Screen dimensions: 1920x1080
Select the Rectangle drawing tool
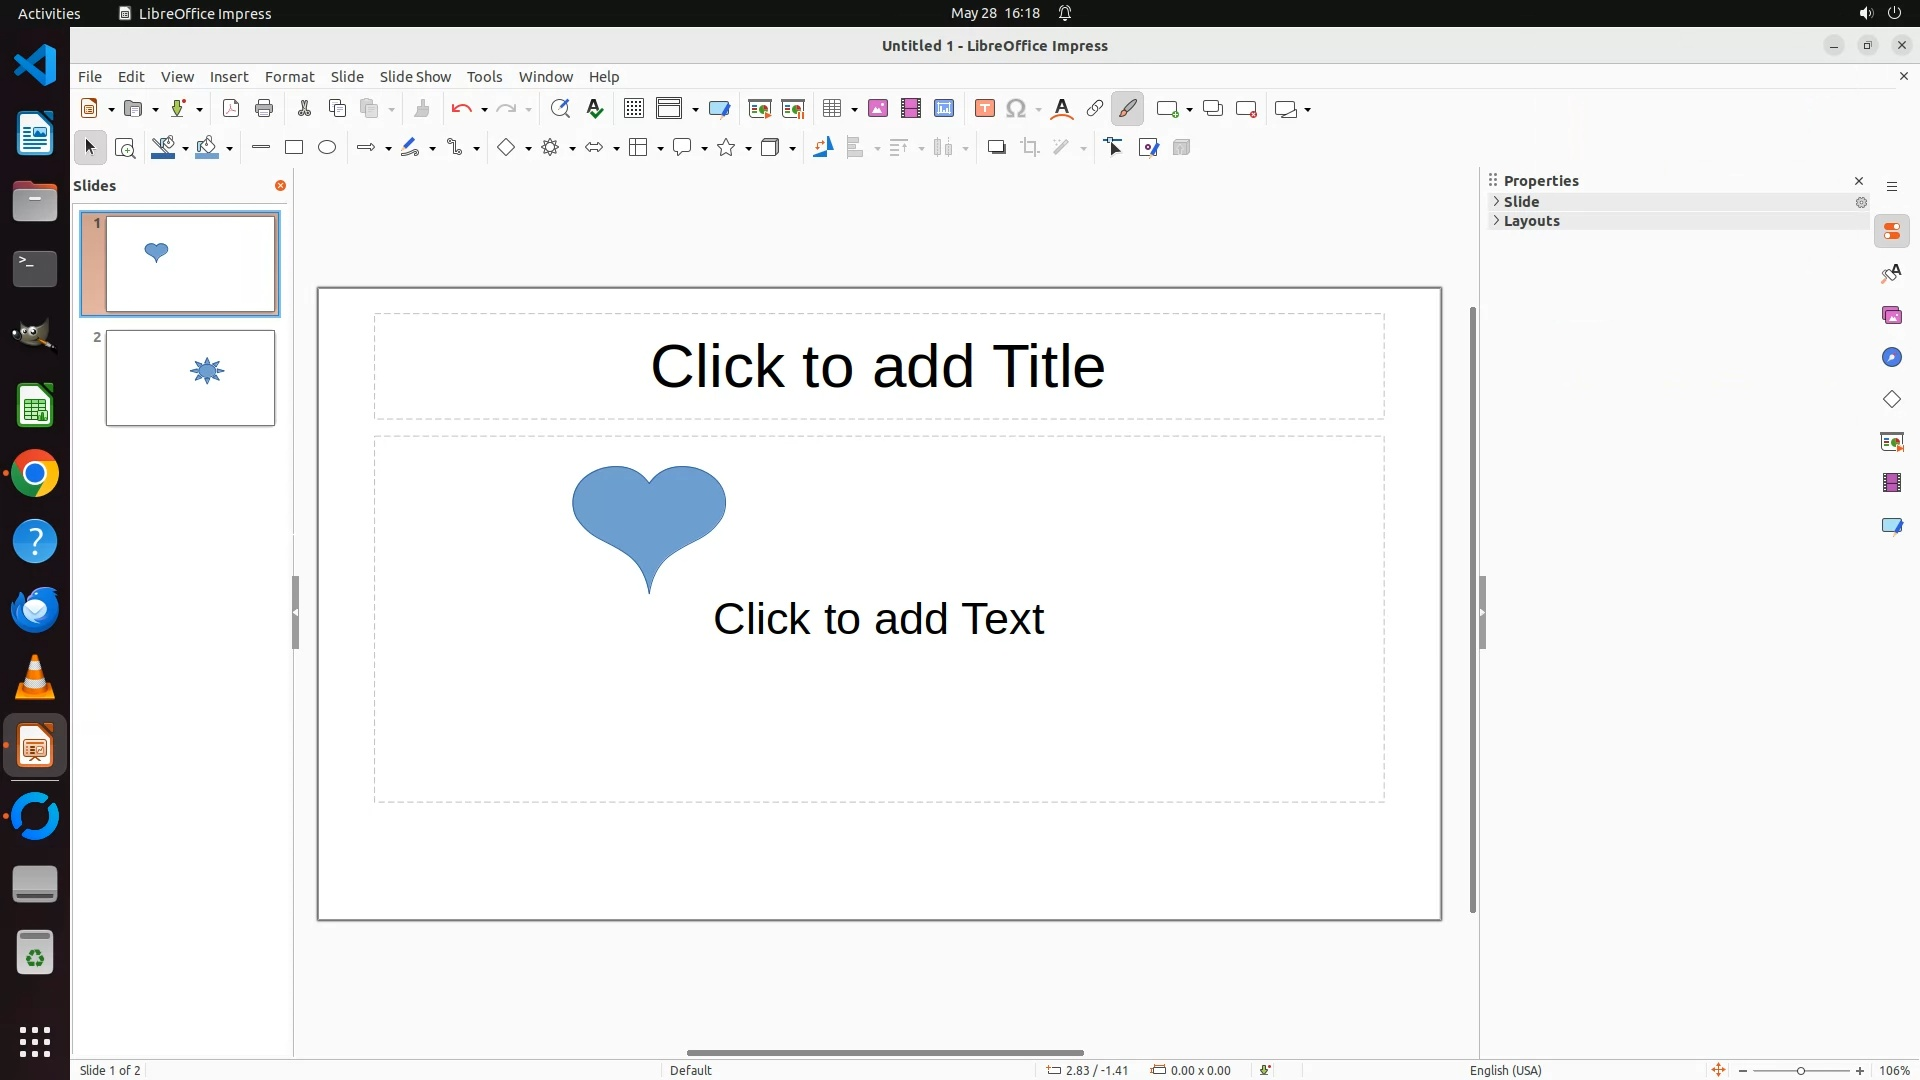(294, 148)
